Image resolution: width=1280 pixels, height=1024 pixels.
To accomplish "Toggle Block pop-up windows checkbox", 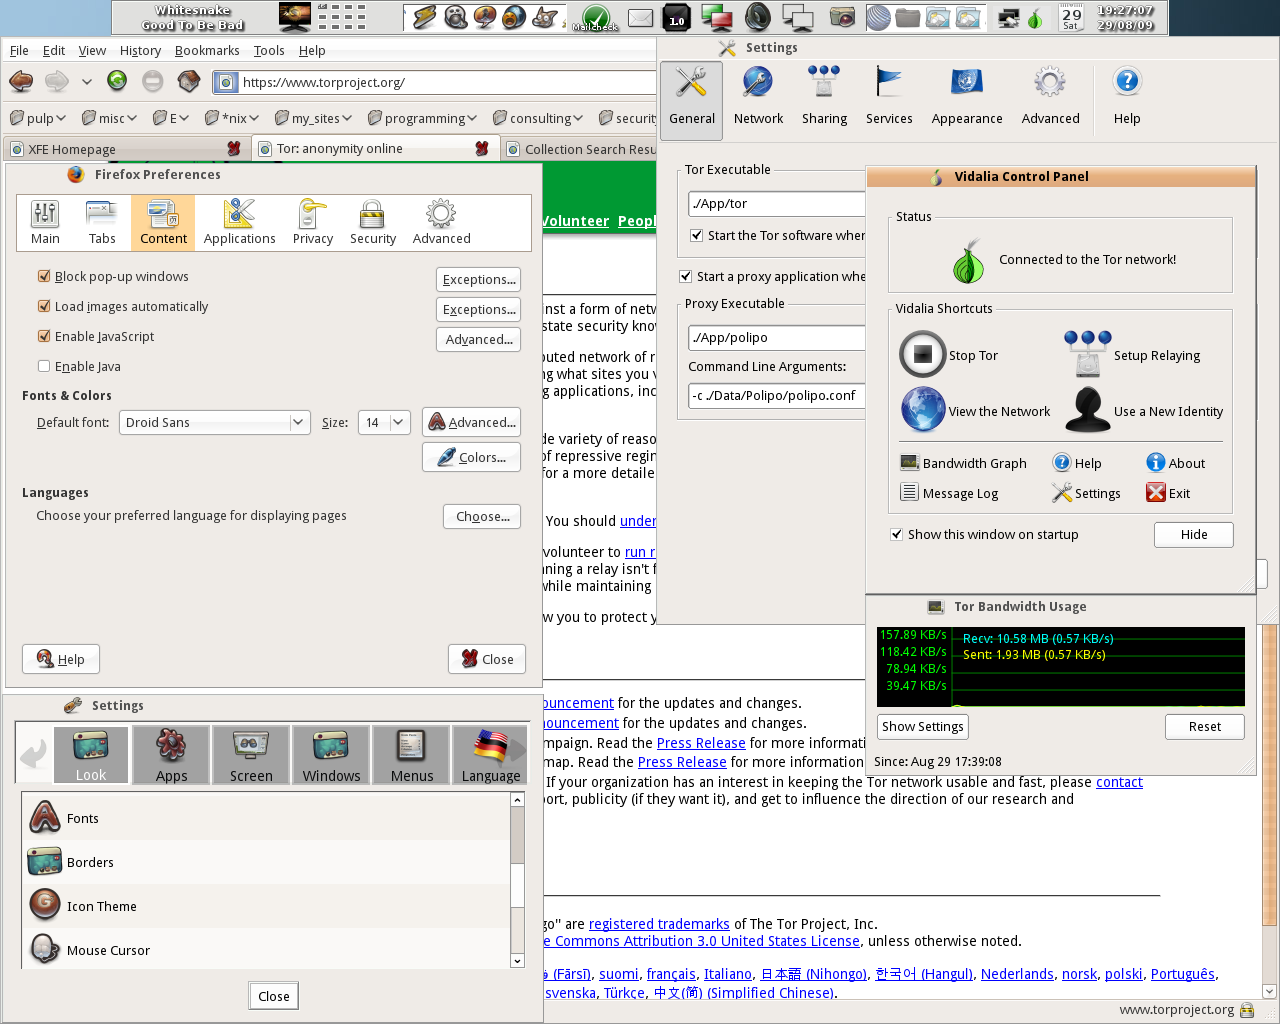I will tap(44, 276).
